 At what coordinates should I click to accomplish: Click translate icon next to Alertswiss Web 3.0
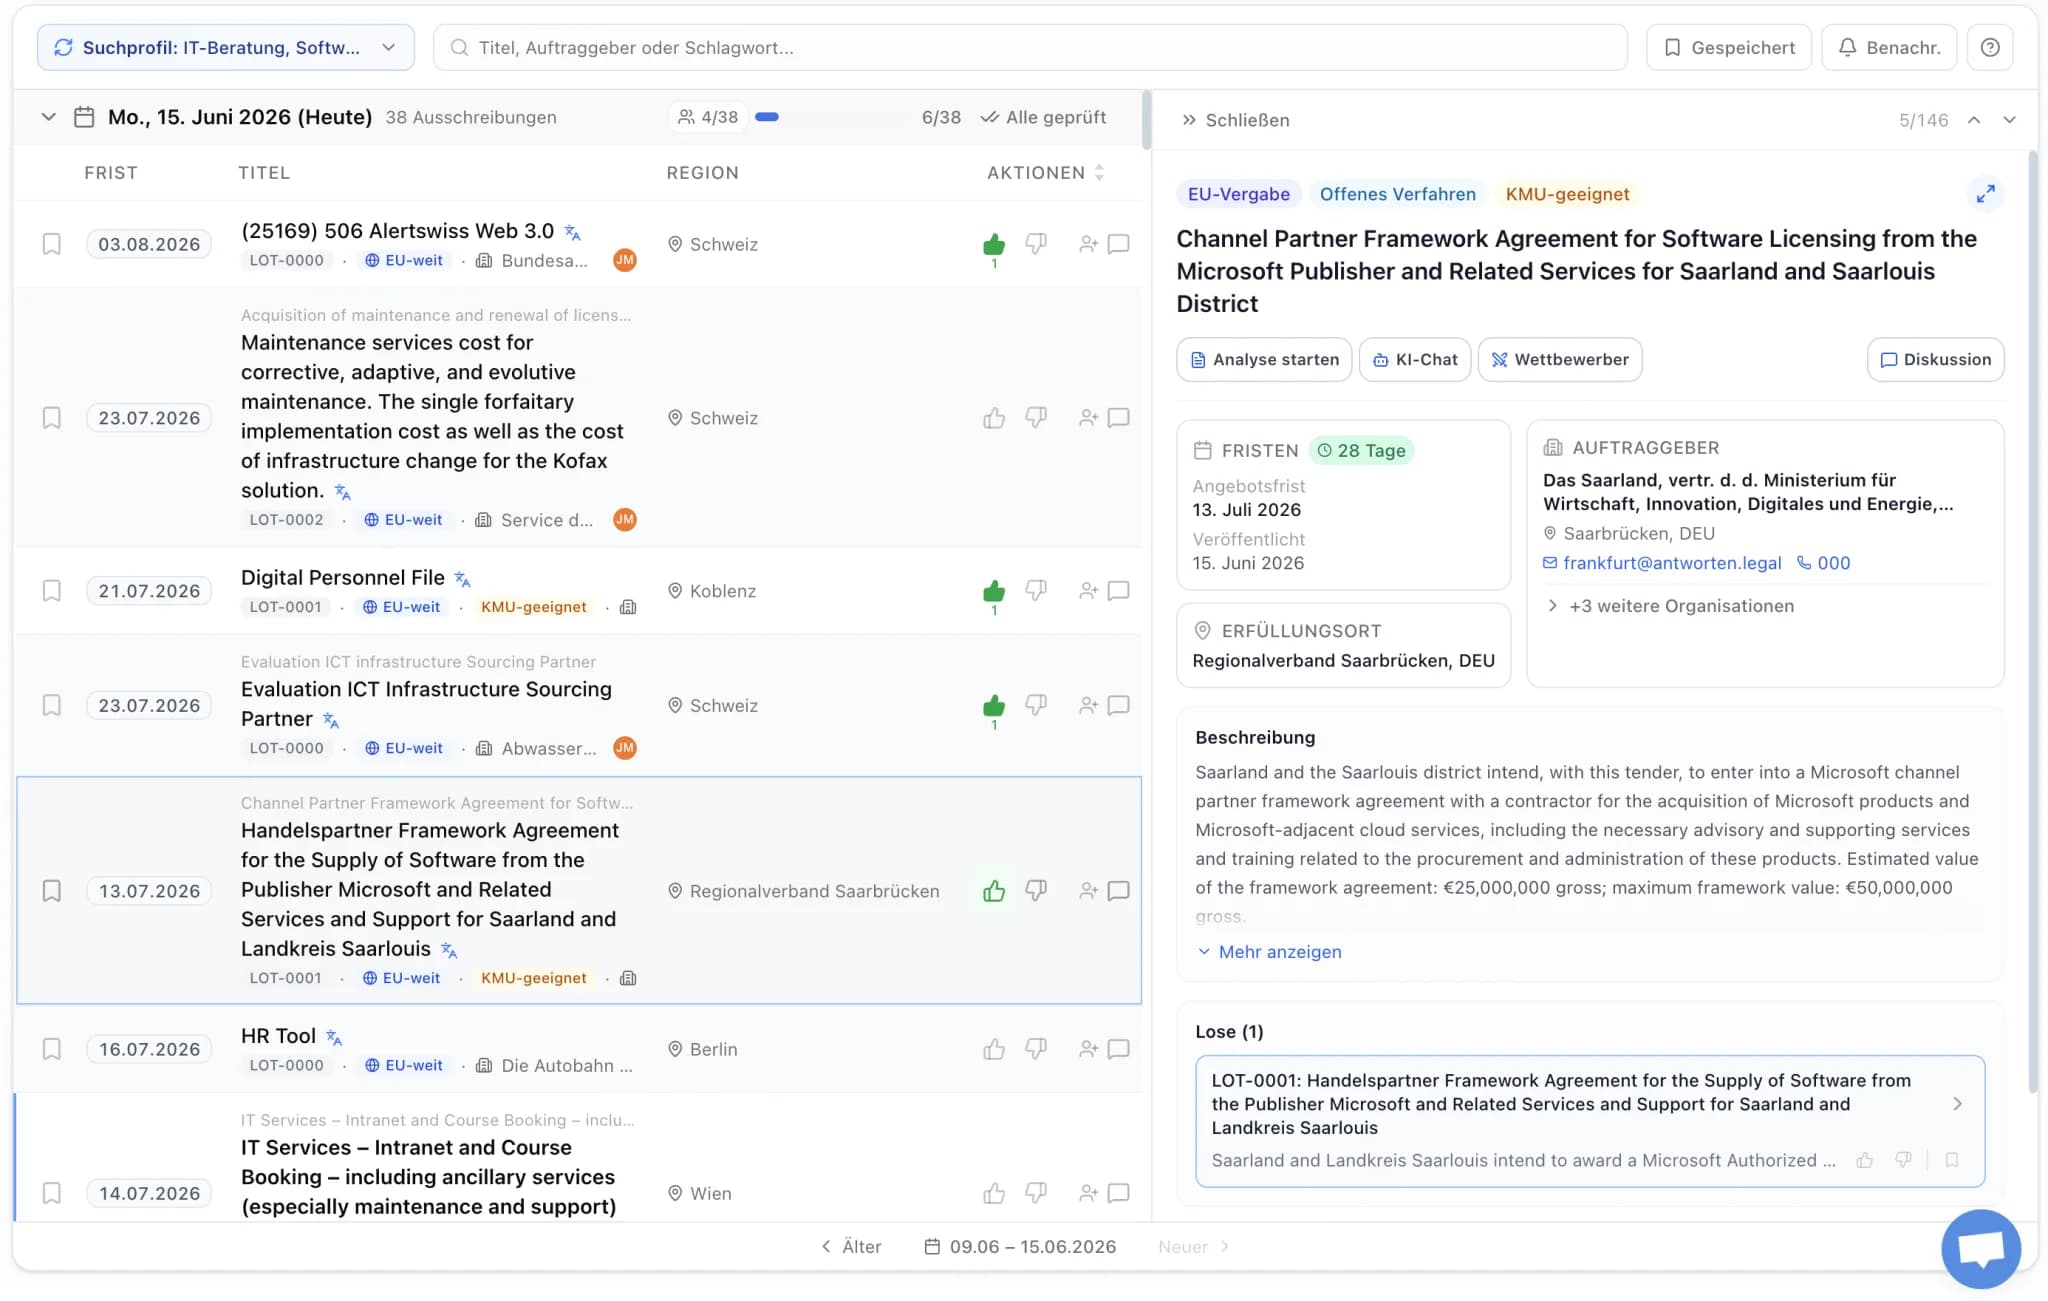[x=572, y=232]
